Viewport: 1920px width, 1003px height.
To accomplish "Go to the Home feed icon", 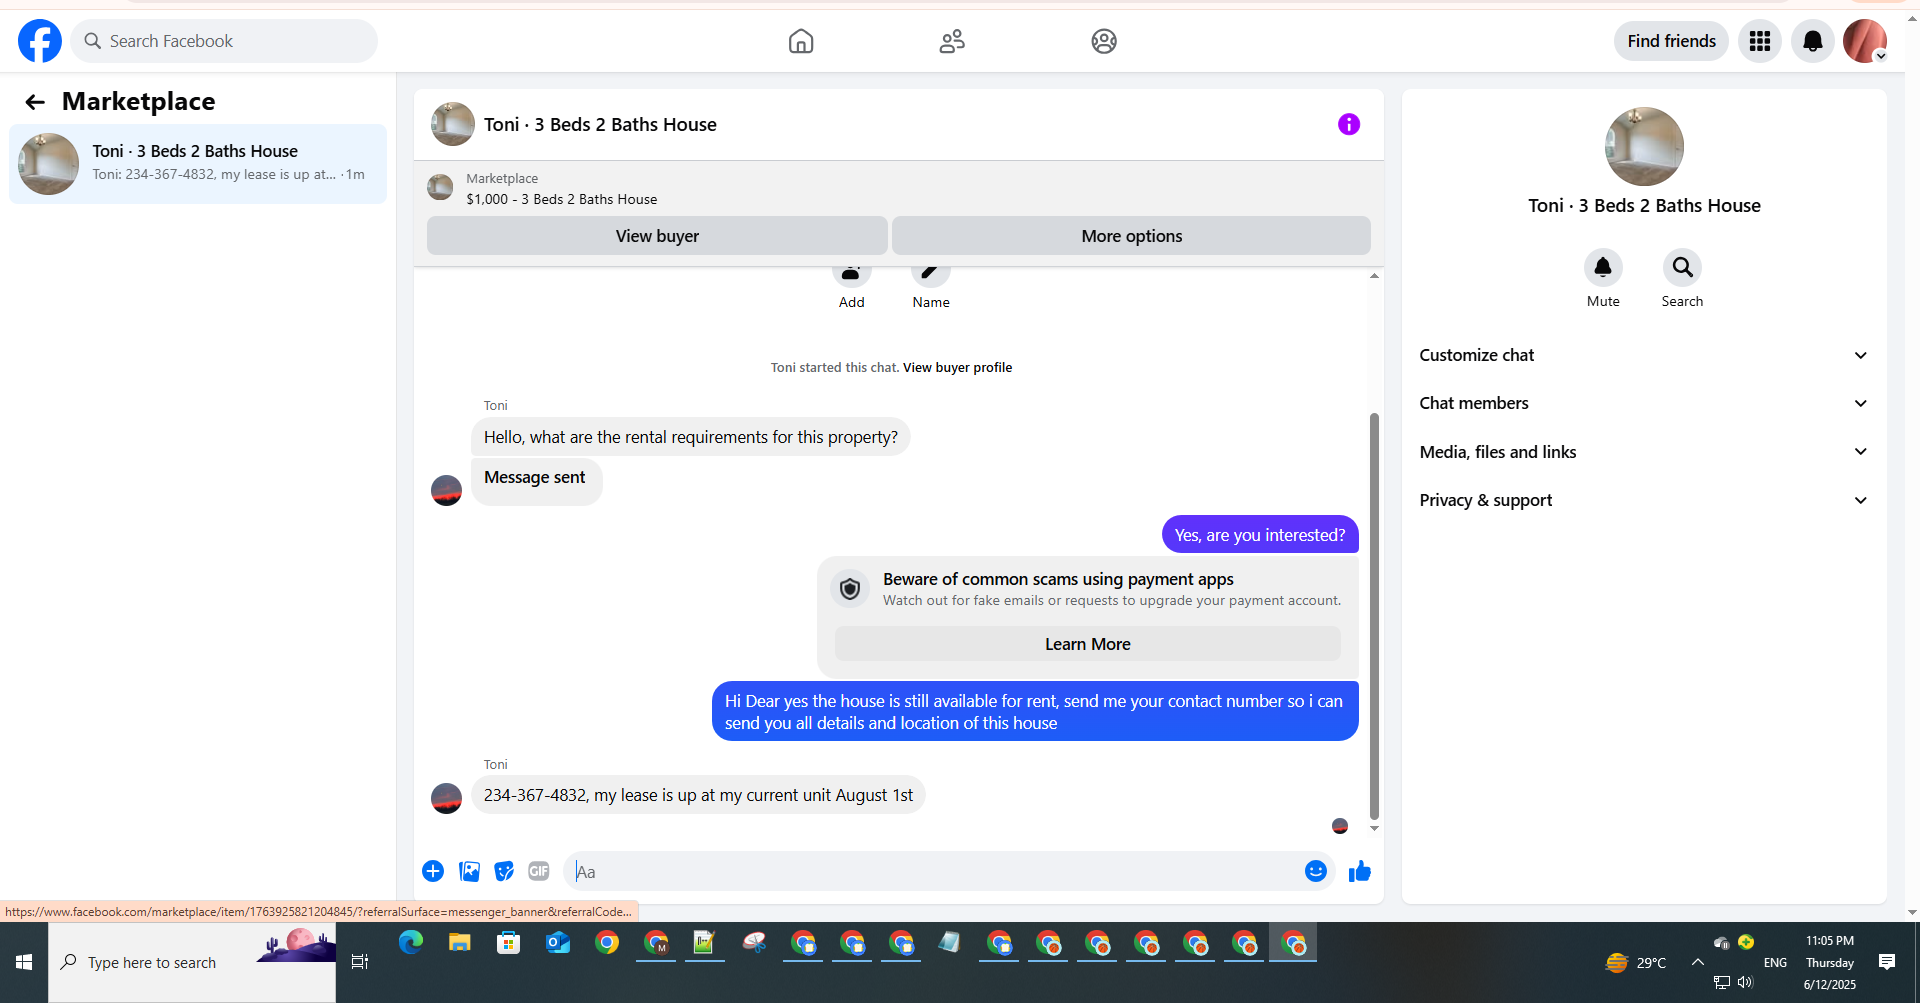I will (x=801, y=41).
